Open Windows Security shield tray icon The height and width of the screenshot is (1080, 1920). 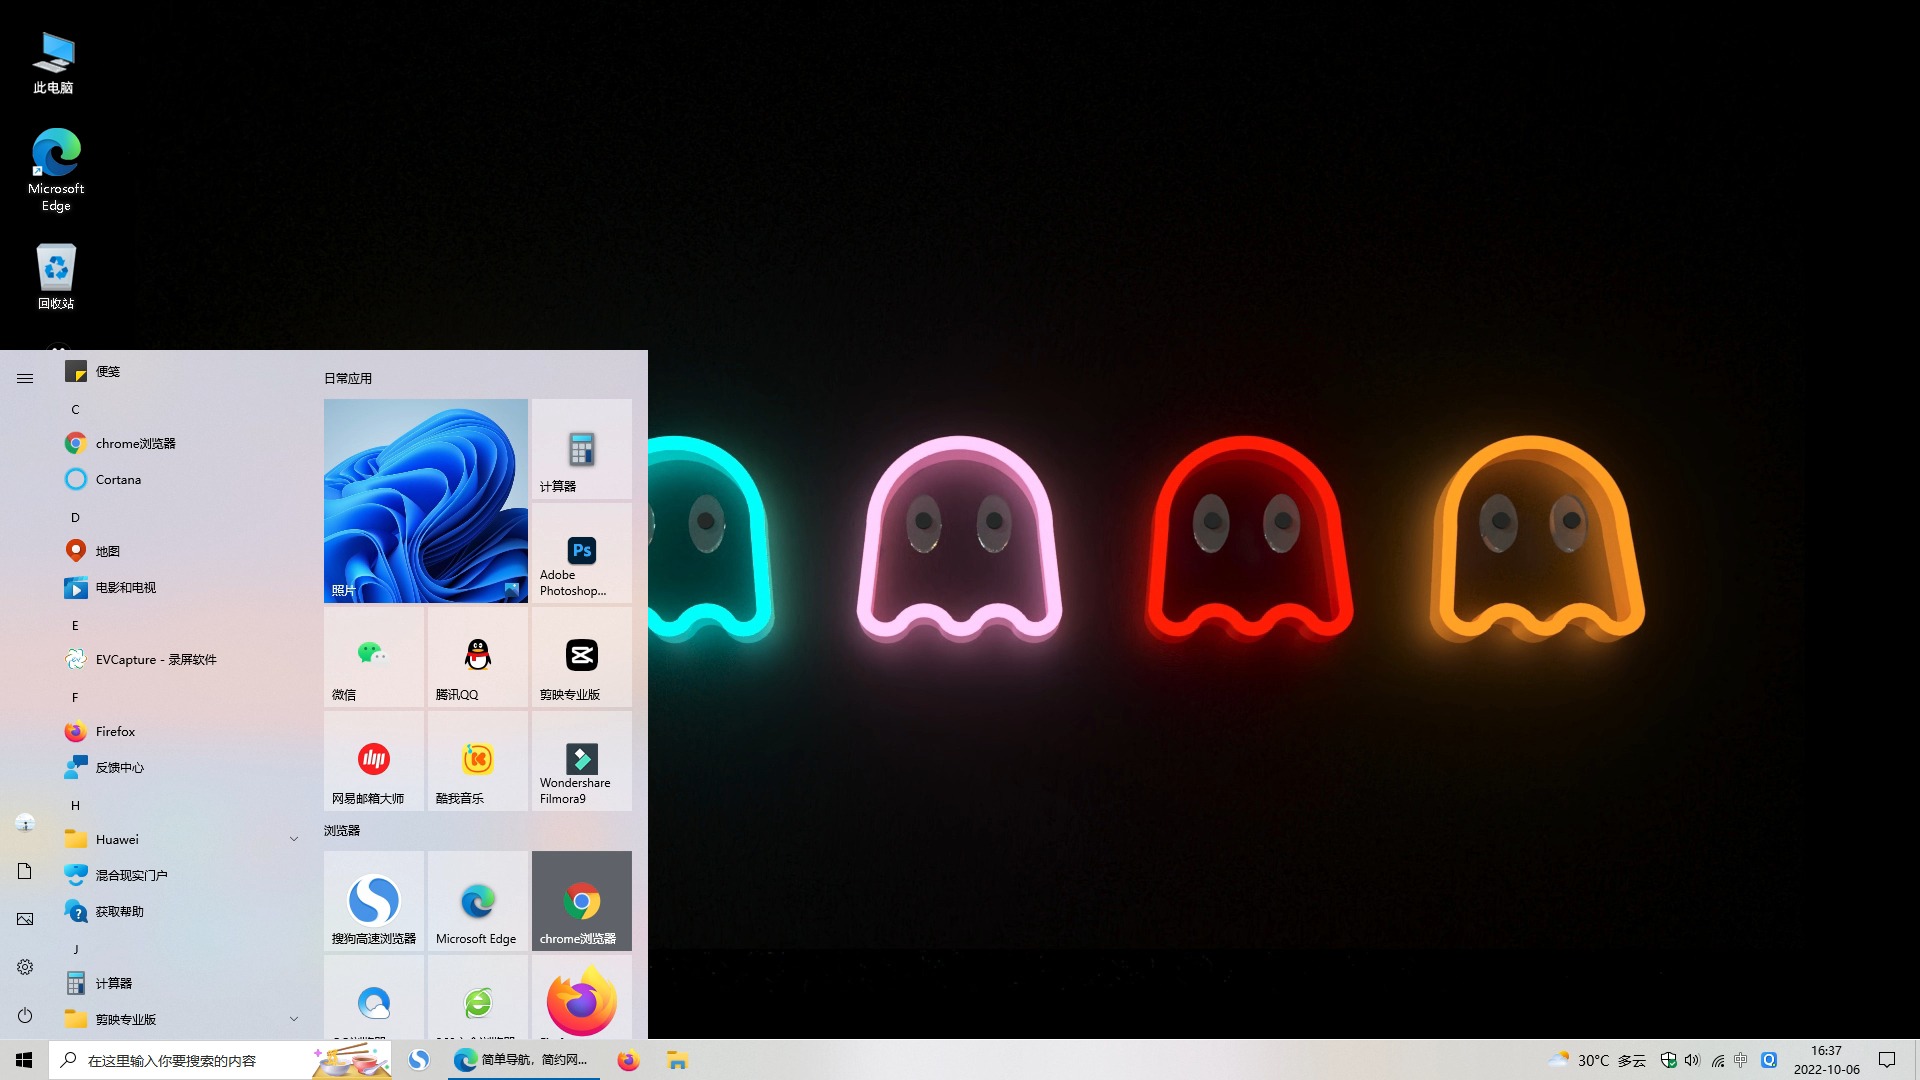1668,1060
